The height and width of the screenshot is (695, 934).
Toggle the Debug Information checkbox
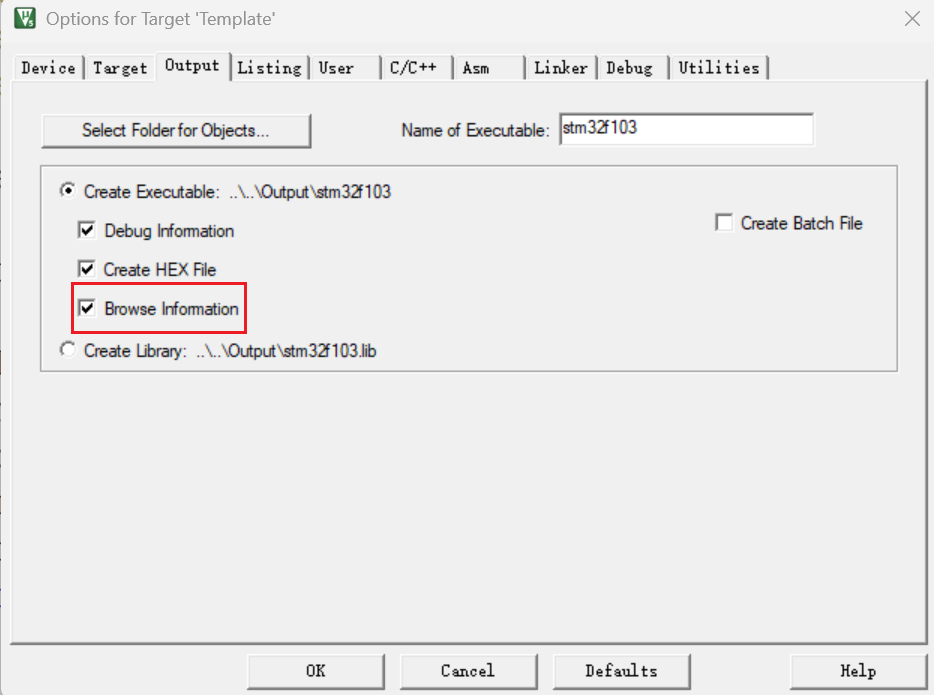(x=86, y=230)
